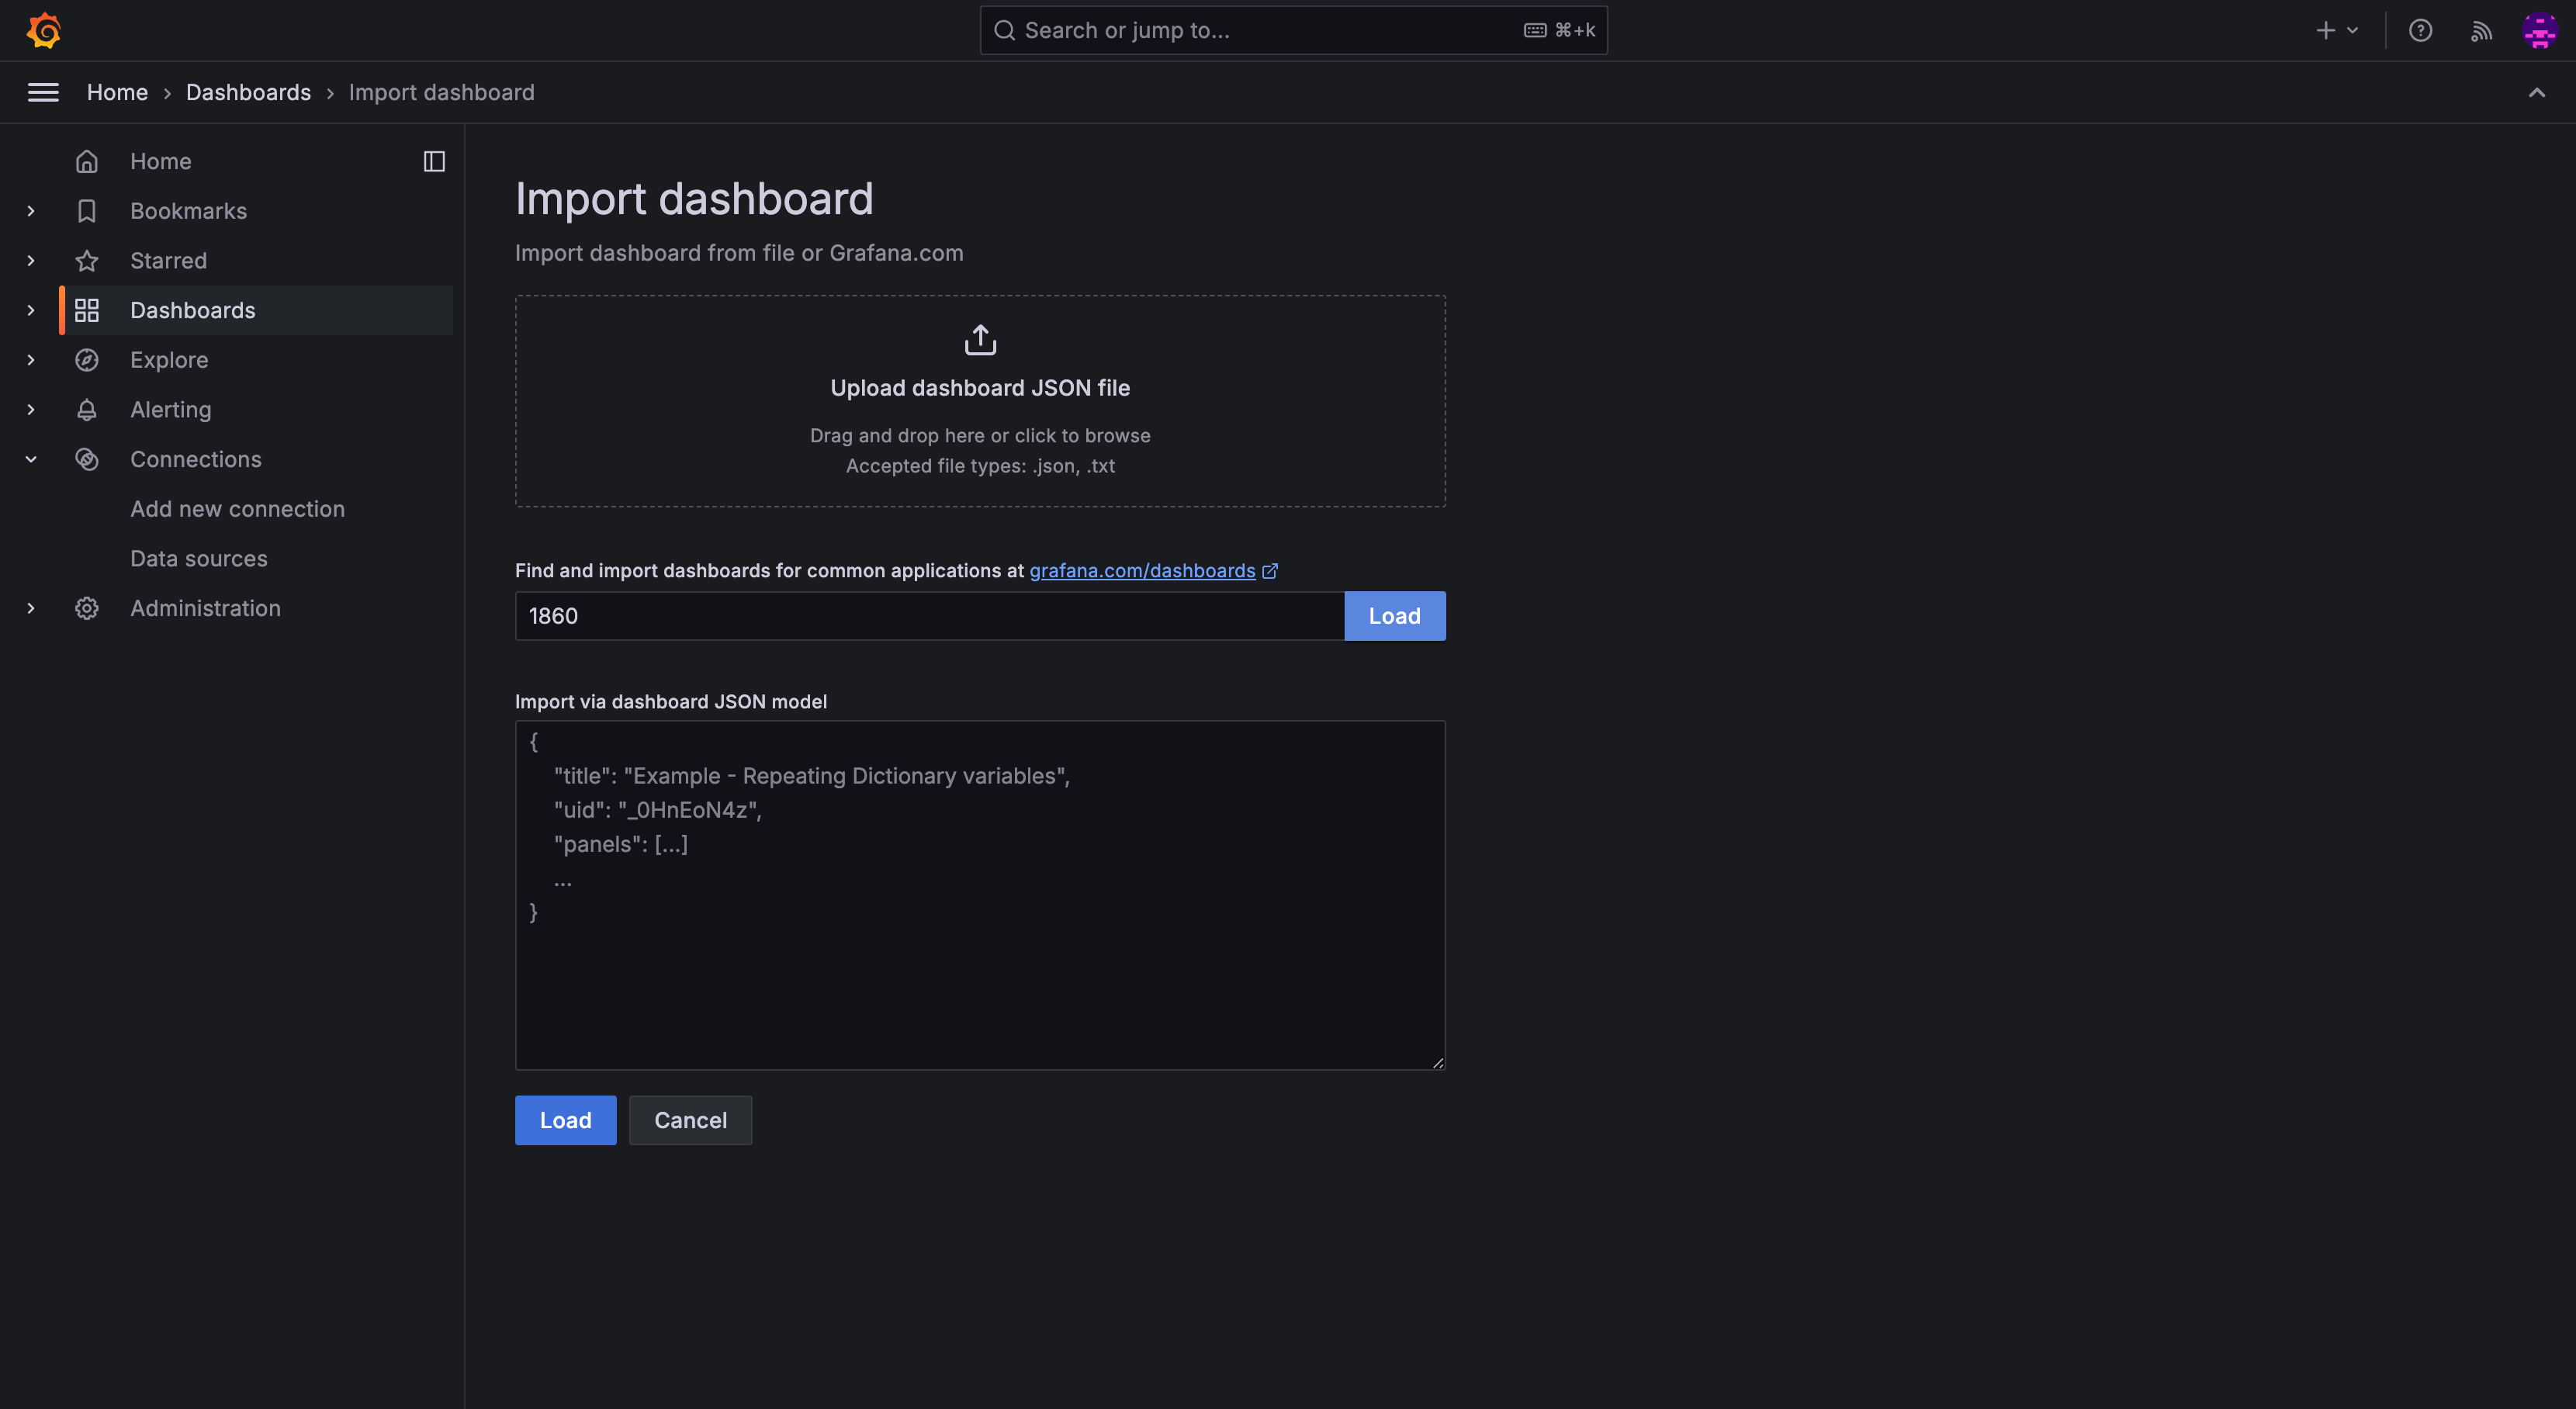Screen dimensions: 2576x1409
Task: Click the Cancel button
Action: [x=690, y=1120]
